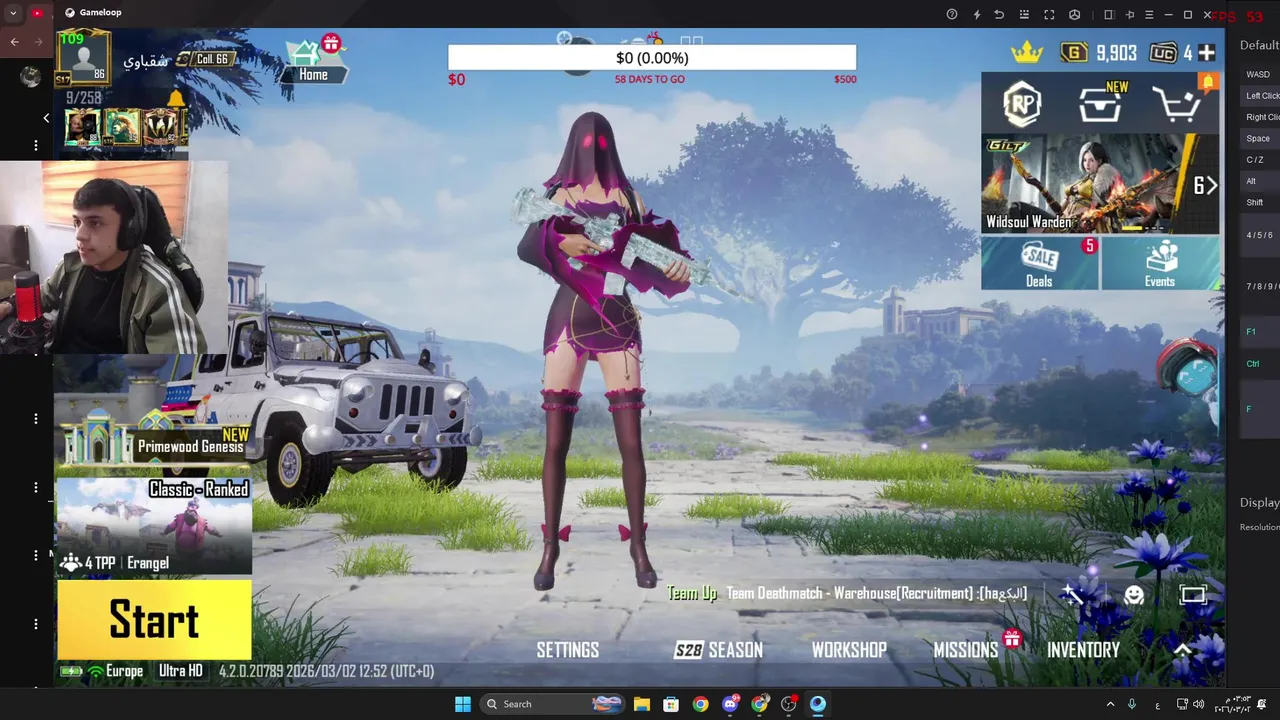Click the gold G currency icon
Screen dimensions: 1280x720
coord(1074,53)
